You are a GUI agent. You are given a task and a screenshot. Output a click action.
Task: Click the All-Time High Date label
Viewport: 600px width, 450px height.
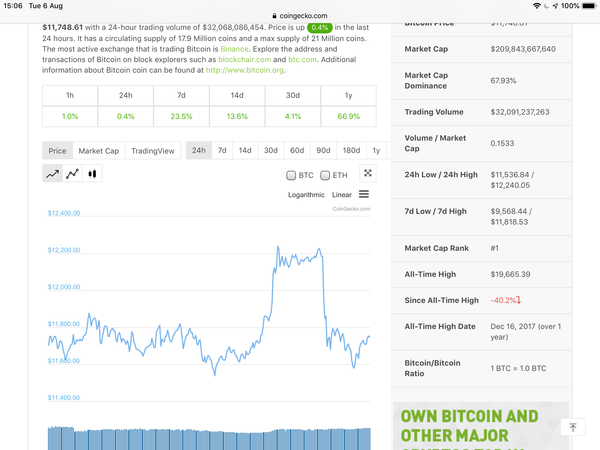point(440,326)
